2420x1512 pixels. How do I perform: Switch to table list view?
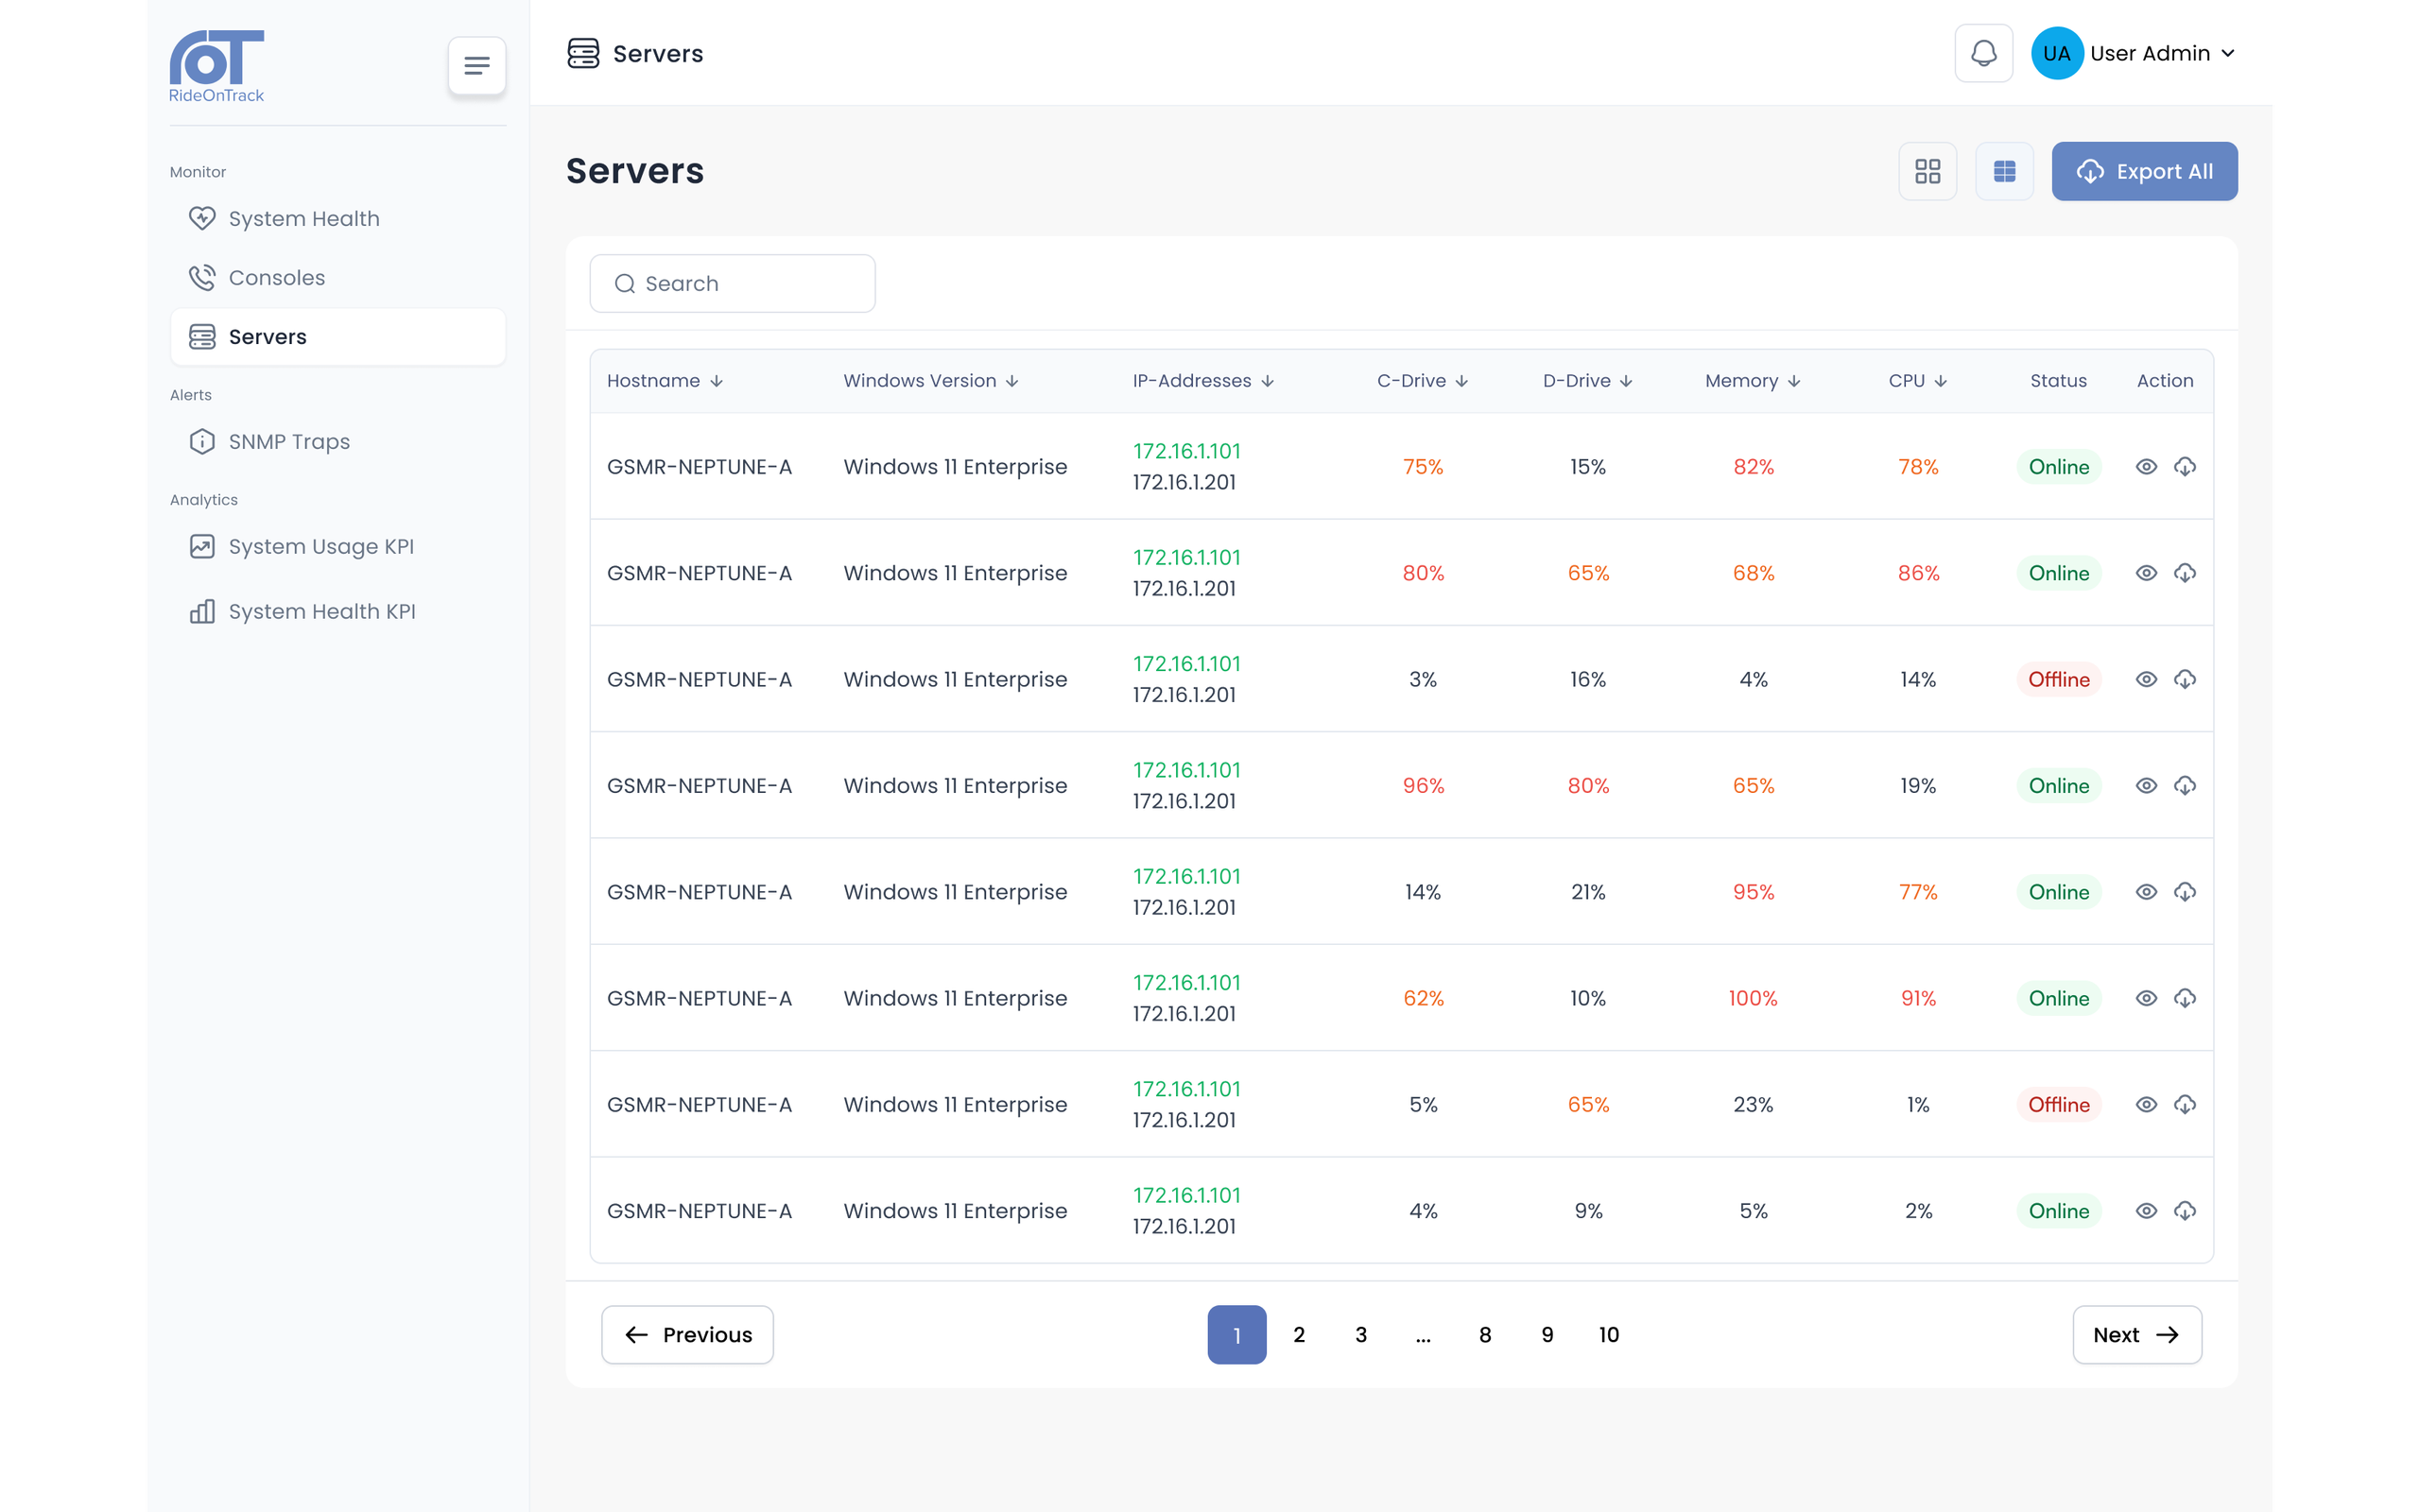tap(2004, 171)
